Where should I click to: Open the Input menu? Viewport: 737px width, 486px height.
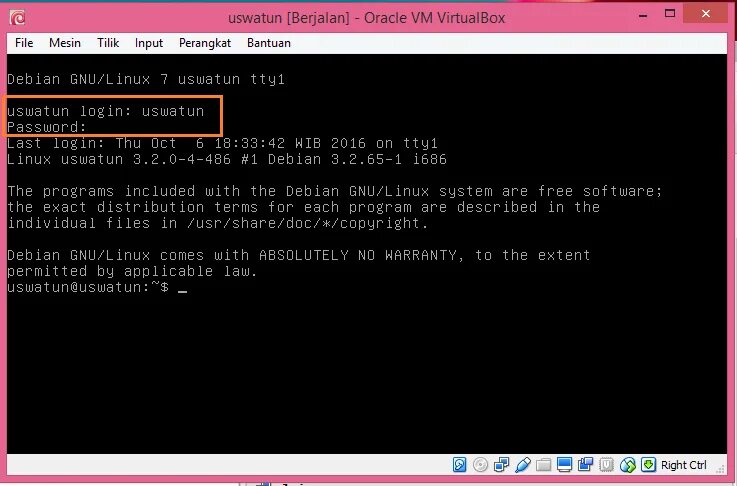[x=149, y=43]
